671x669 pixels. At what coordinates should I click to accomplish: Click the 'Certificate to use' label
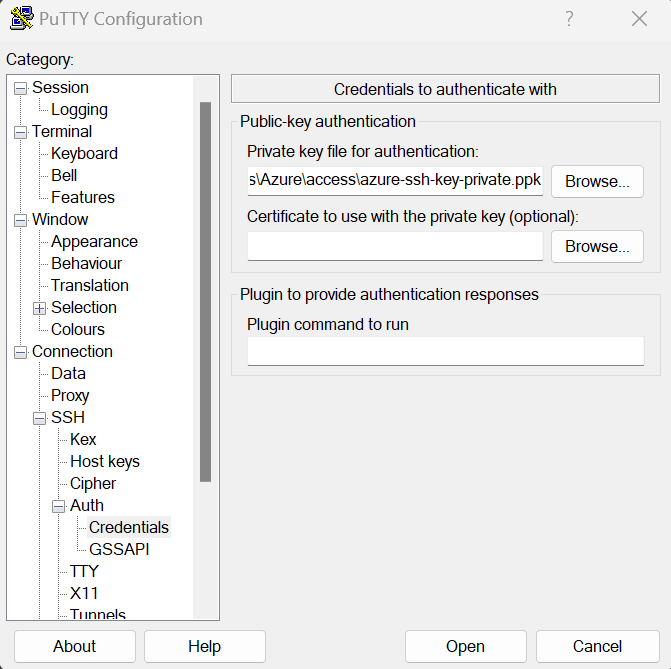pyautogui.click(x=413, y=217)
